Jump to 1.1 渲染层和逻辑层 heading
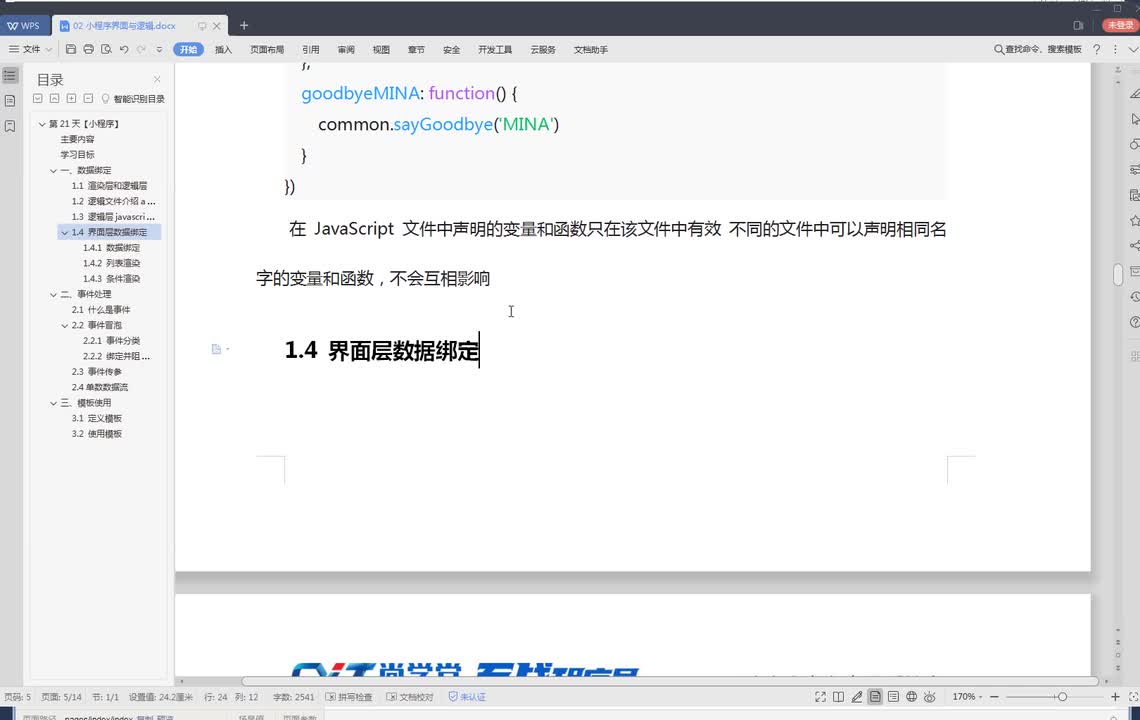 [109, 185]
